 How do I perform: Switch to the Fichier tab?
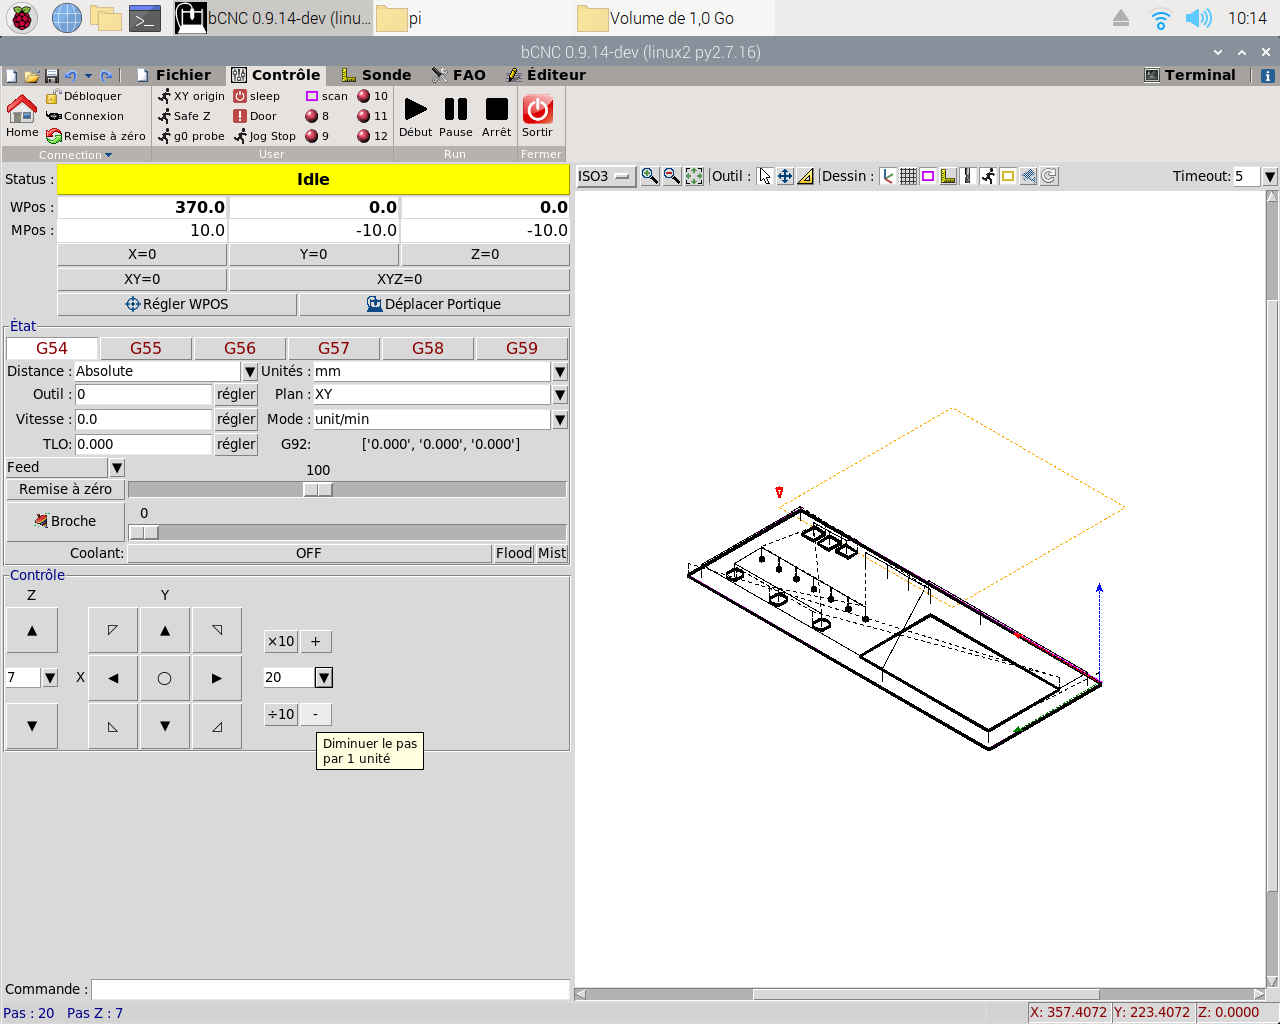tap(173, 75)
